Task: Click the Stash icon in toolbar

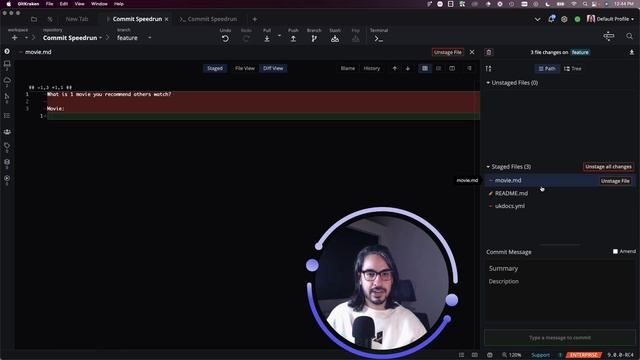Action: click(x=335, y=39)
